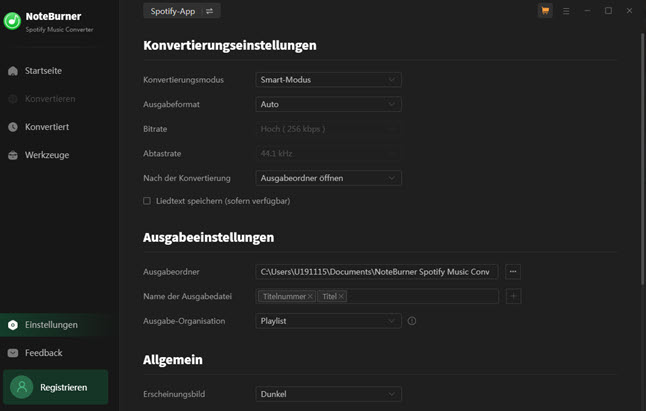Open Werkzeuge in sidebar
646x411 pixels.
point(47,155)
